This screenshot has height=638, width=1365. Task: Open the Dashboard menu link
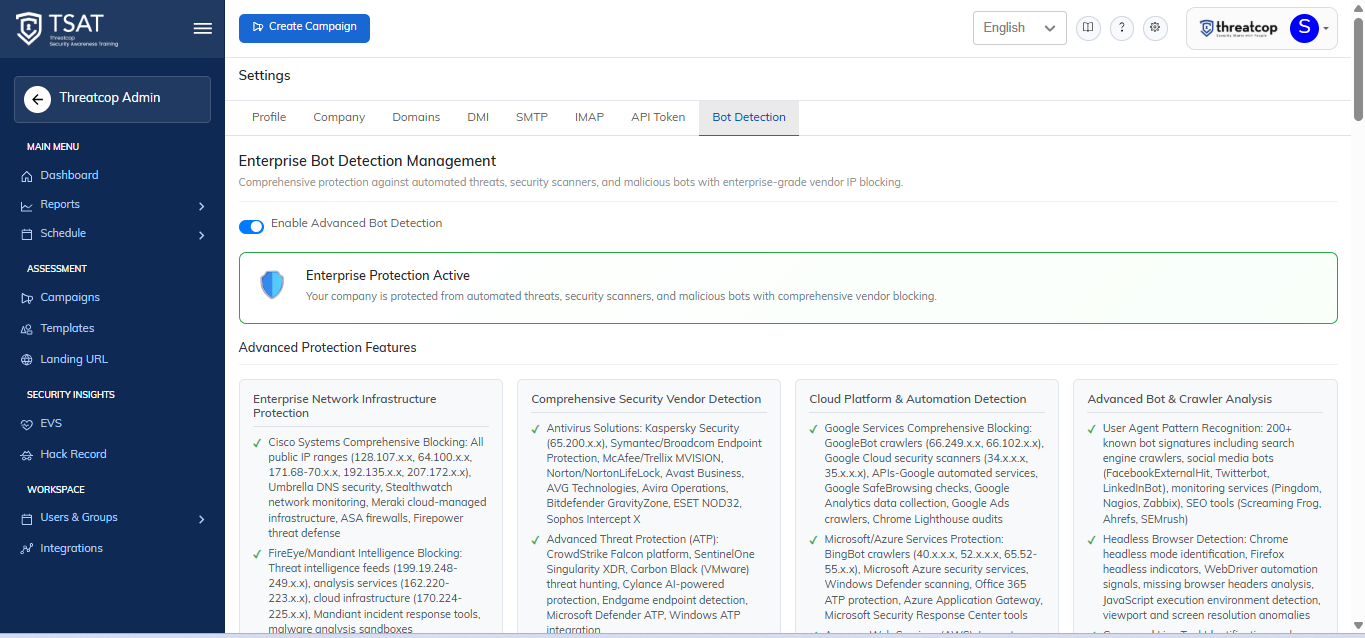click(x=69, y=175)
